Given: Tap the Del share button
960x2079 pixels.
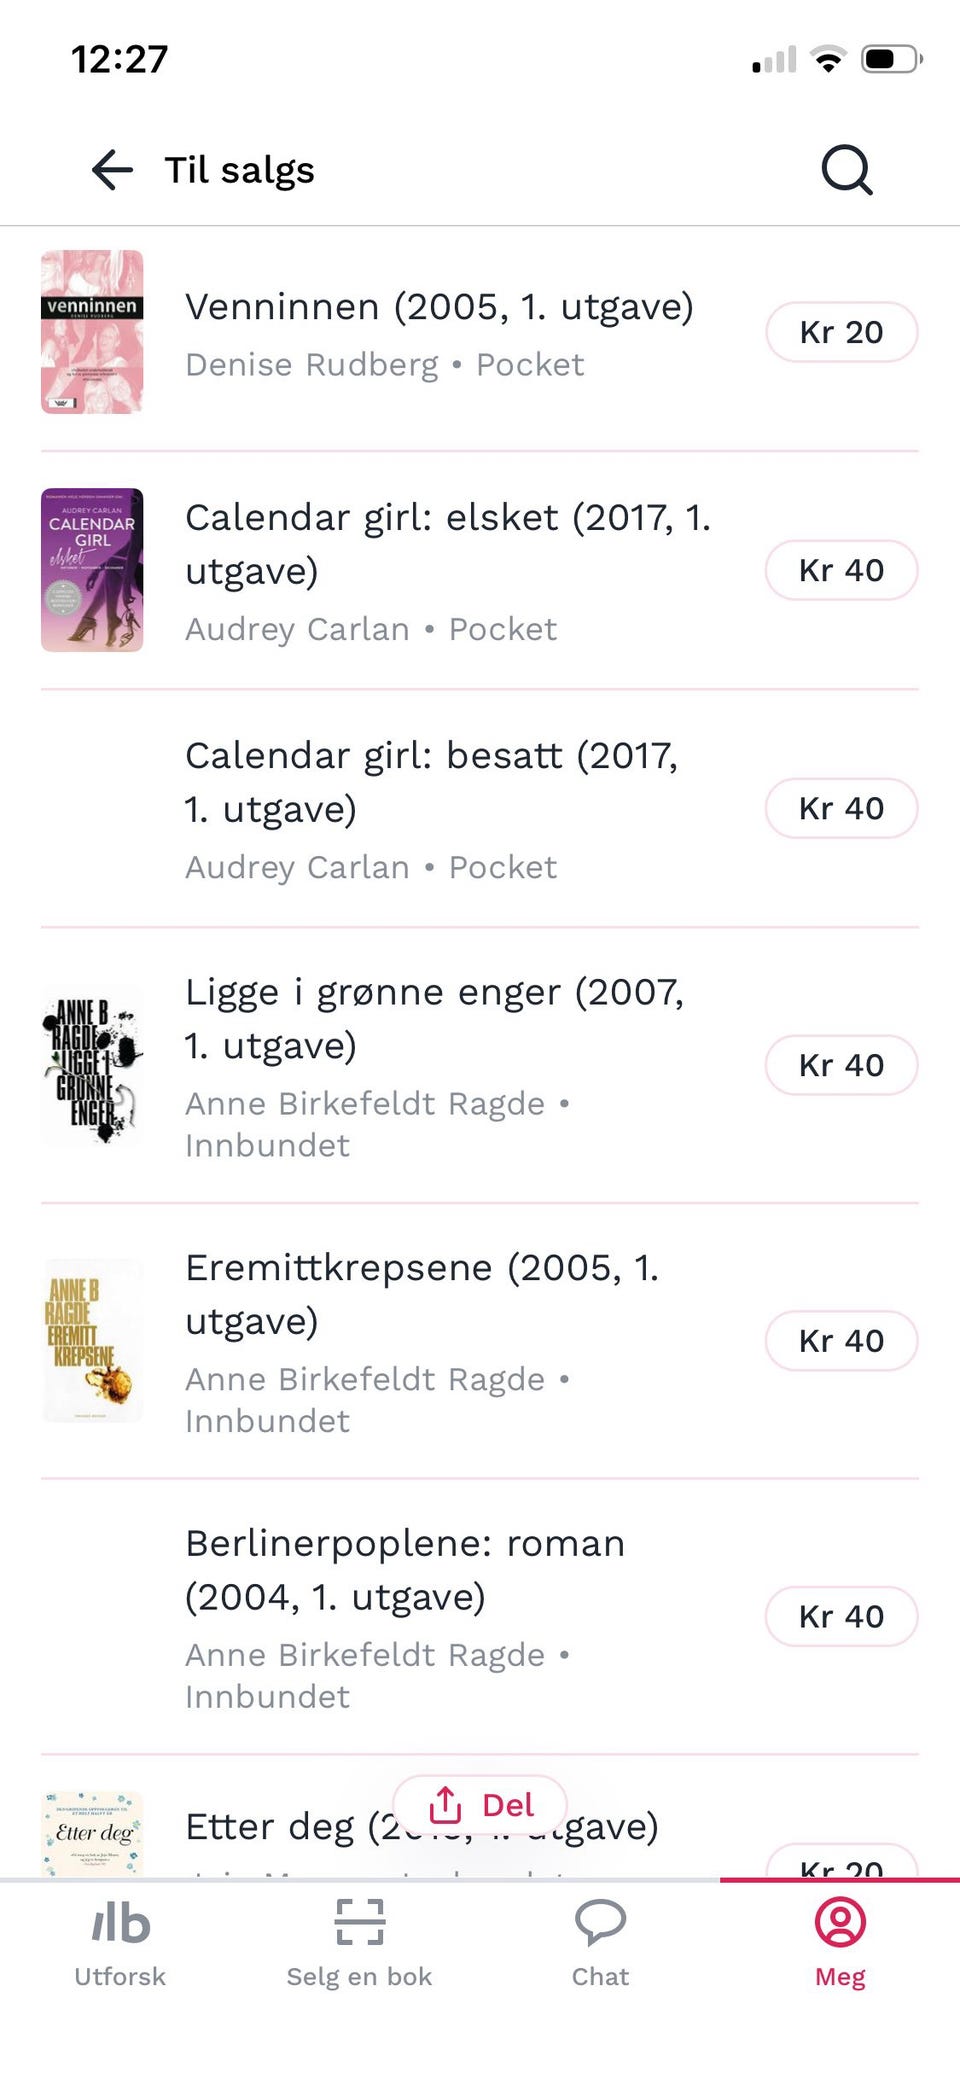Looking at the screenshot, I should pyautogui.click(x=480, y=1805).
